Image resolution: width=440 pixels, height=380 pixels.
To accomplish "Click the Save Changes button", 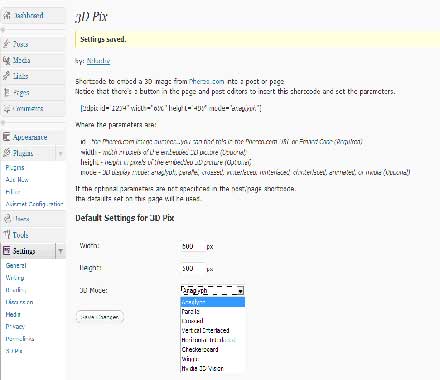I will (100, 317).
